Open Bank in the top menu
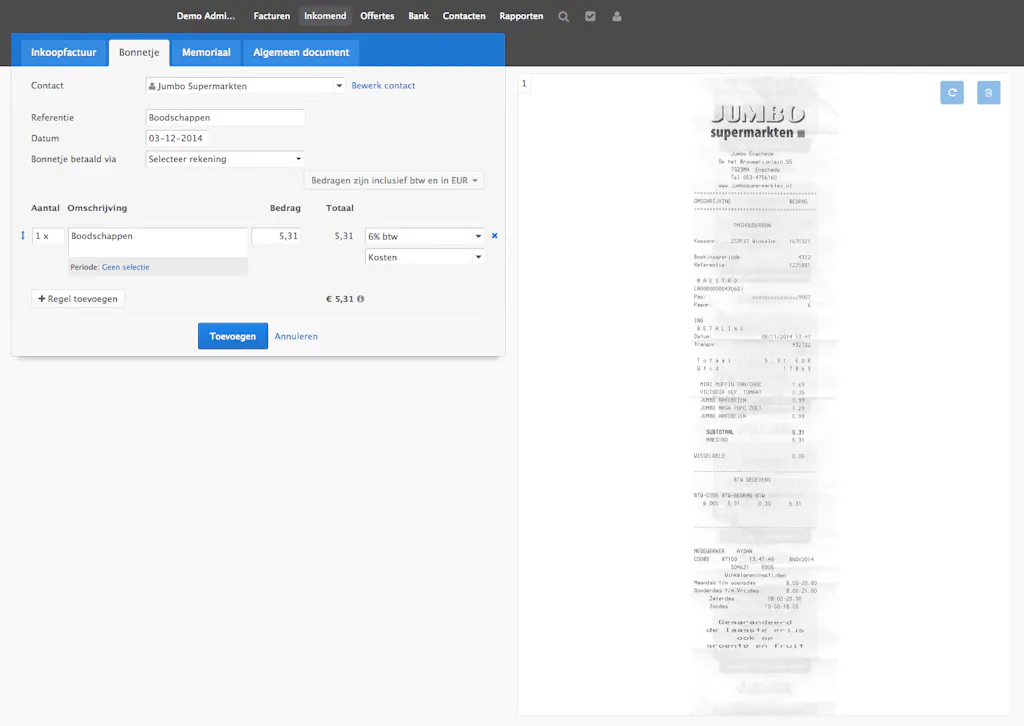 pyautogui.click(x=419, y=16)
